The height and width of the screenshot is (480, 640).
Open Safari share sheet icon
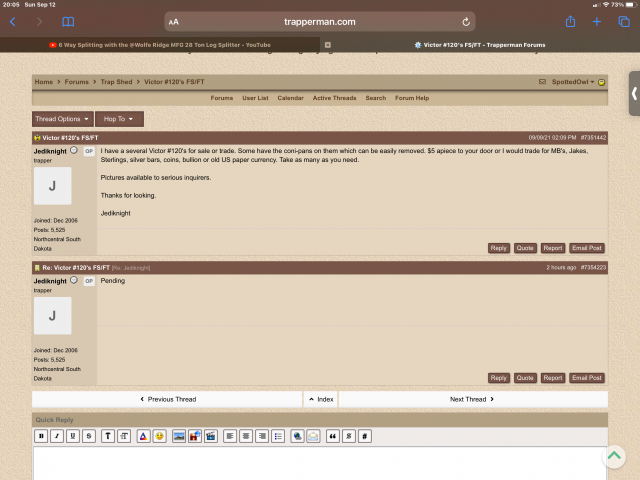(570, 21)
